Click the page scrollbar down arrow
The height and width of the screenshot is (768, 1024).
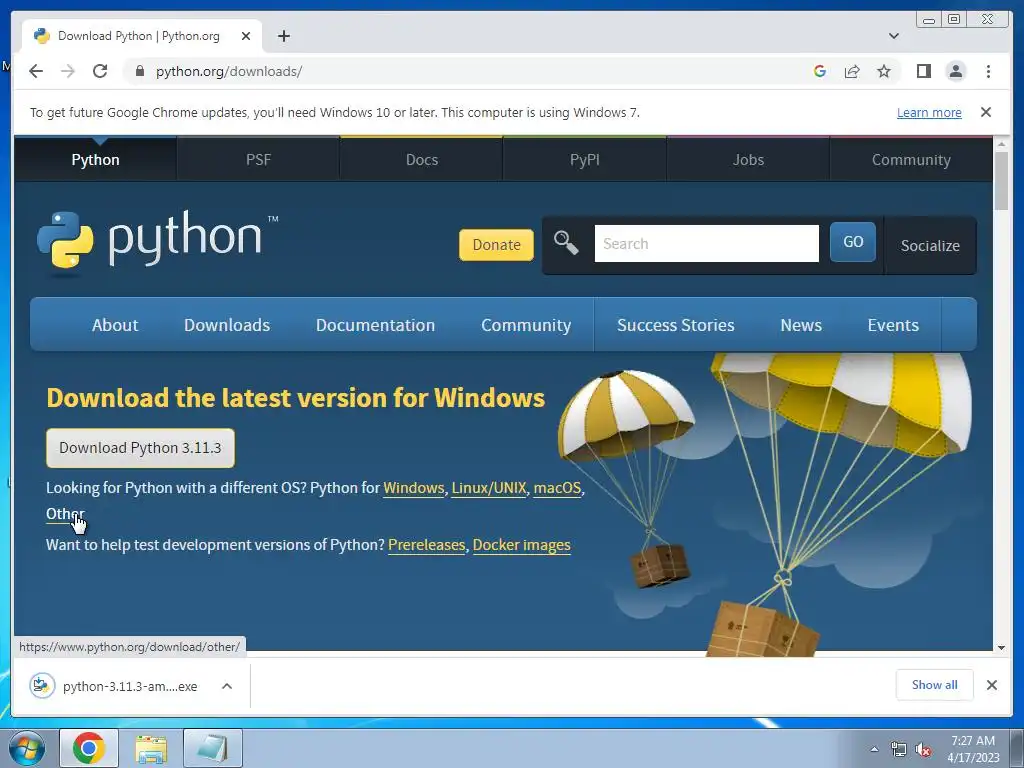[x=1001, y=648]
